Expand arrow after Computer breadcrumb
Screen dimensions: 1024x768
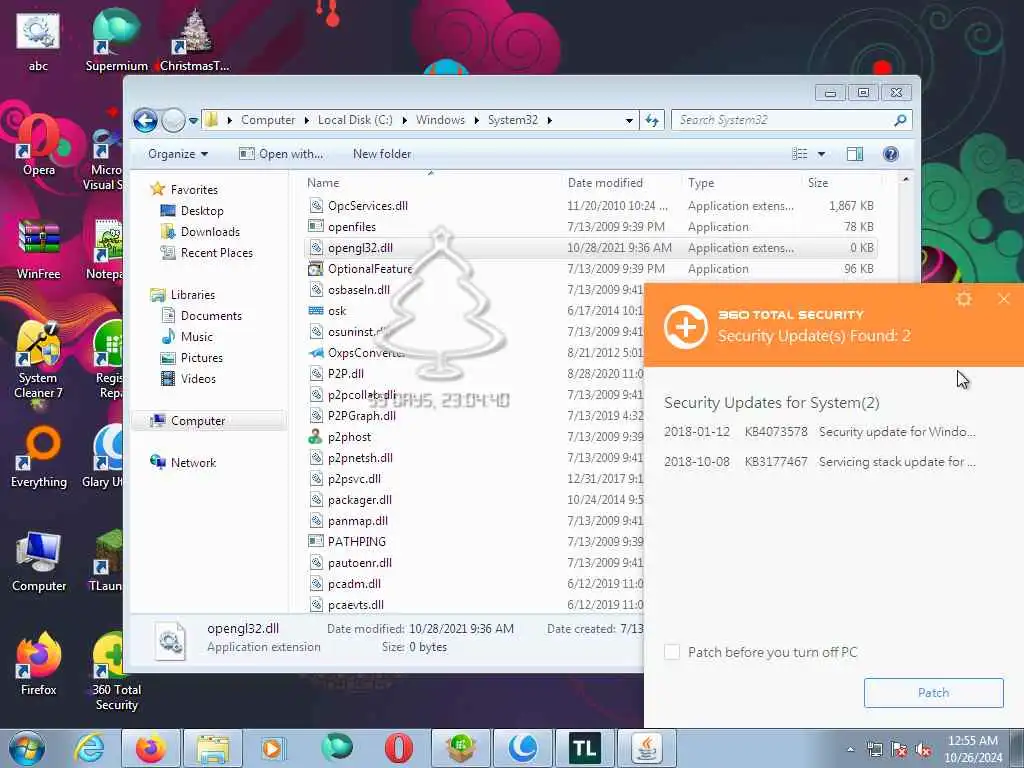pos(306,120)
